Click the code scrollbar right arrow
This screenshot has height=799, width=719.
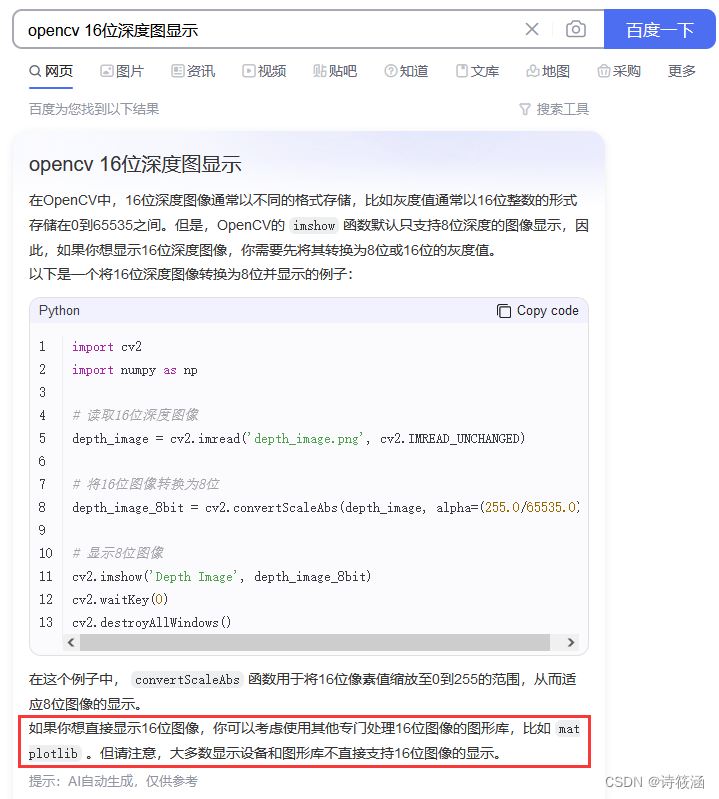[x=571, y=643]
